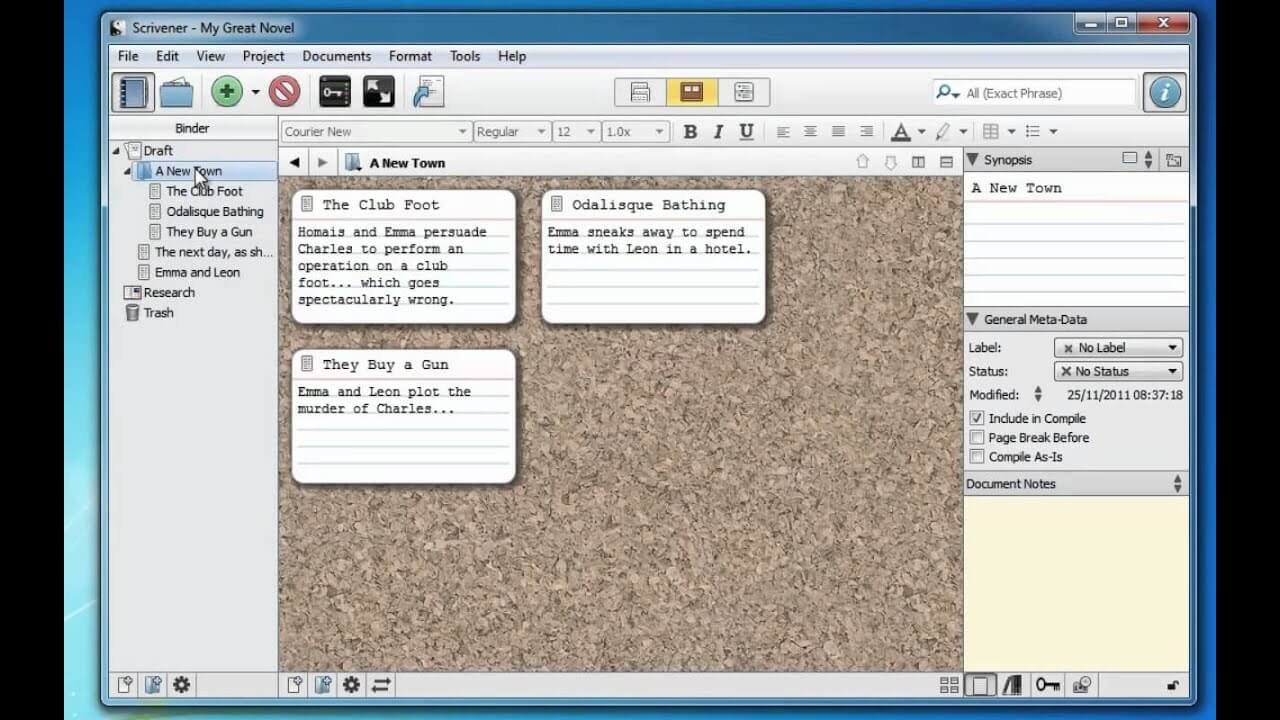Switch to document/scrivenings view mode

(640, 92)
